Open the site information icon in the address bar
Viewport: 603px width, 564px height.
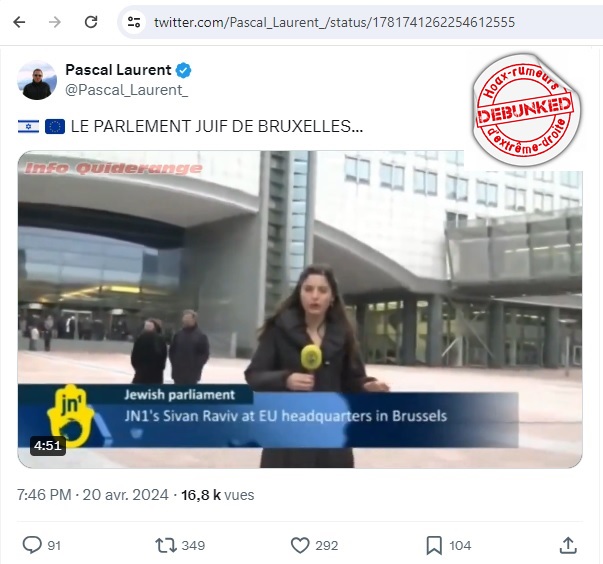click(134, 22)
